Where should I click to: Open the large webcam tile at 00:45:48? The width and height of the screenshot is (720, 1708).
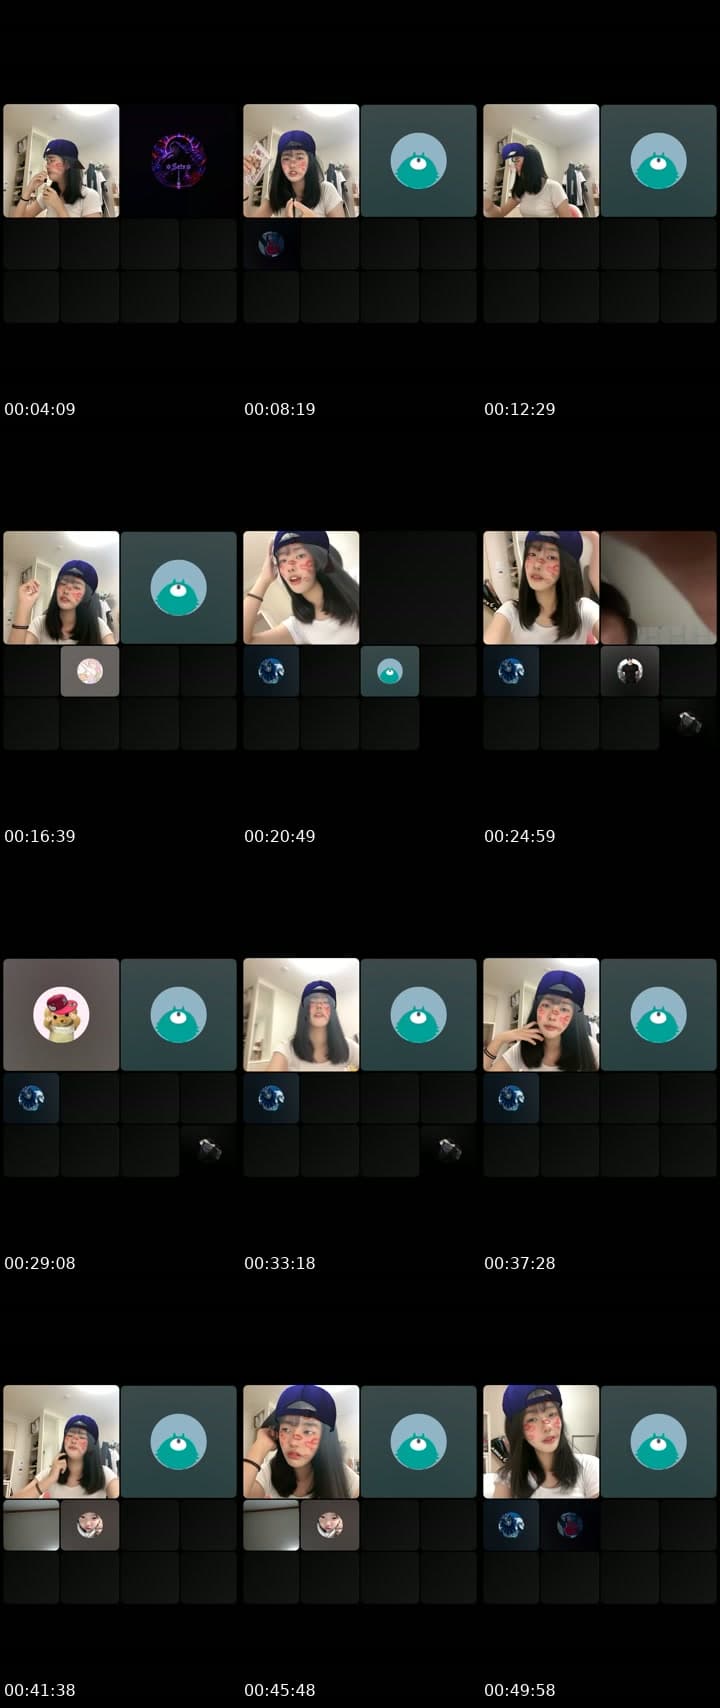point(301,1442)
